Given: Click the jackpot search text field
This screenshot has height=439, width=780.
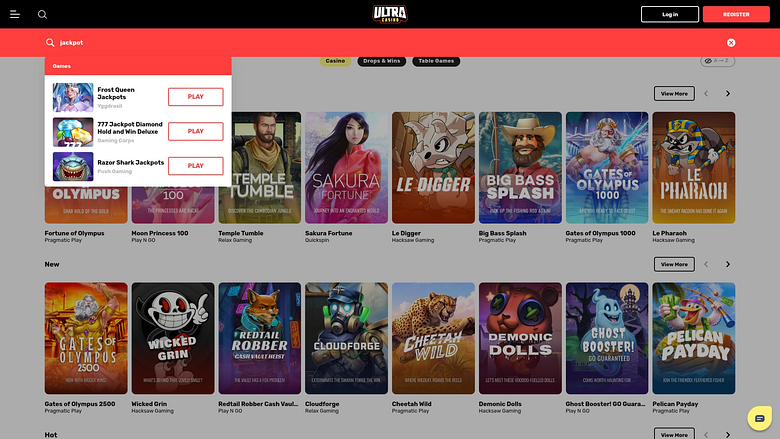Looking at the screenshot, I should click(388, 43).
